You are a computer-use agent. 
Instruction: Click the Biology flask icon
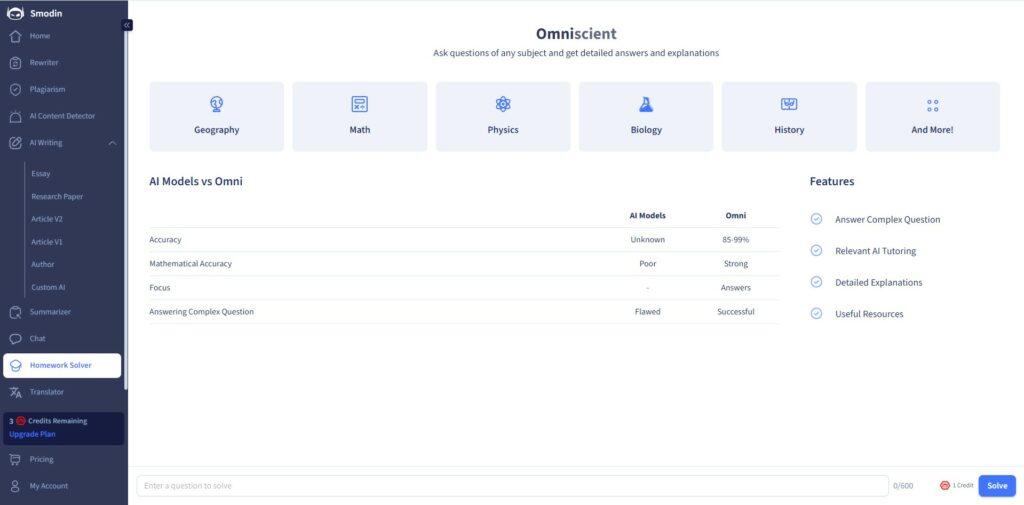[x=646, y=104]
